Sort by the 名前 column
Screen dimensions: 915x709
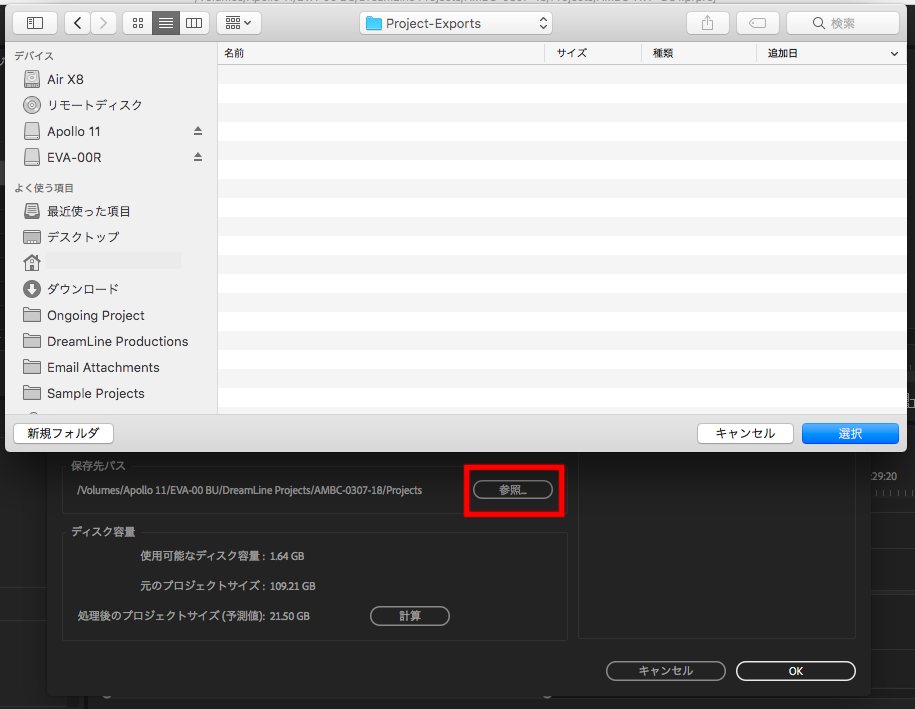[381, 53]
